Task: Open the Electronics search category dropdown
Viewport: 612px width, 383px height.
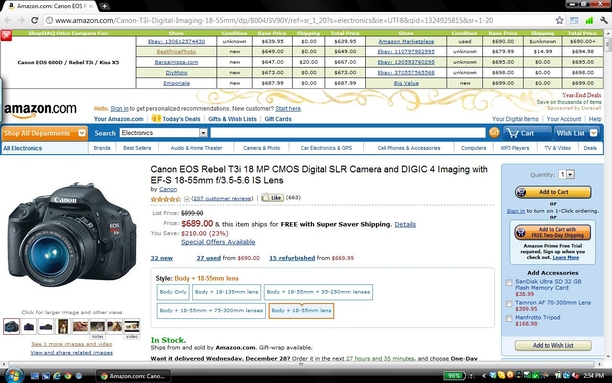Action: click(164, 133)
